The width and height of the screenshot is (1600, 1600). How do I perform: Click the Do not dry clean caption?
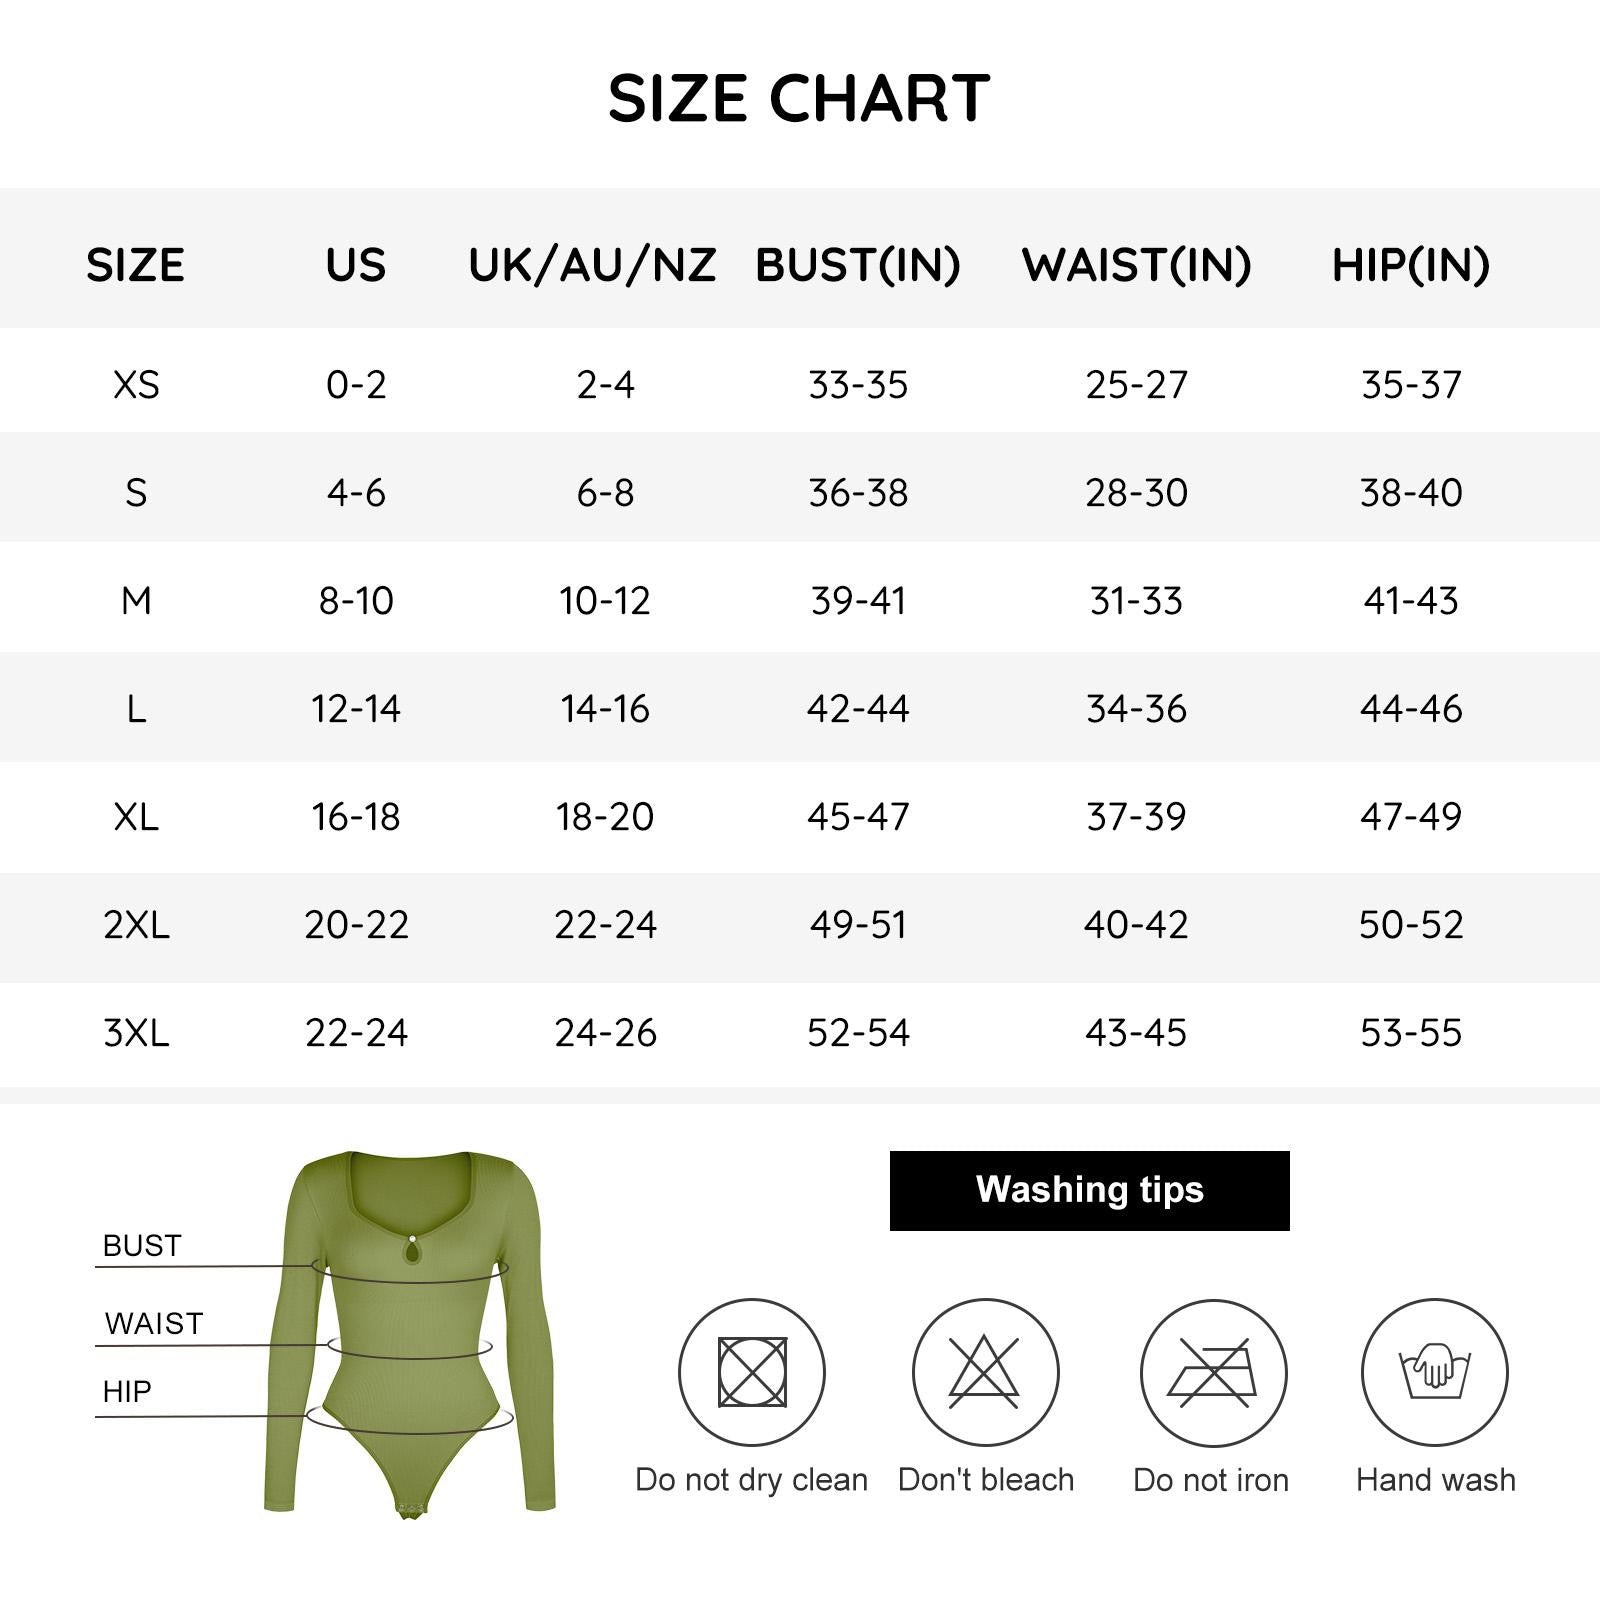pyautogui.click(x=751, y=1480)
